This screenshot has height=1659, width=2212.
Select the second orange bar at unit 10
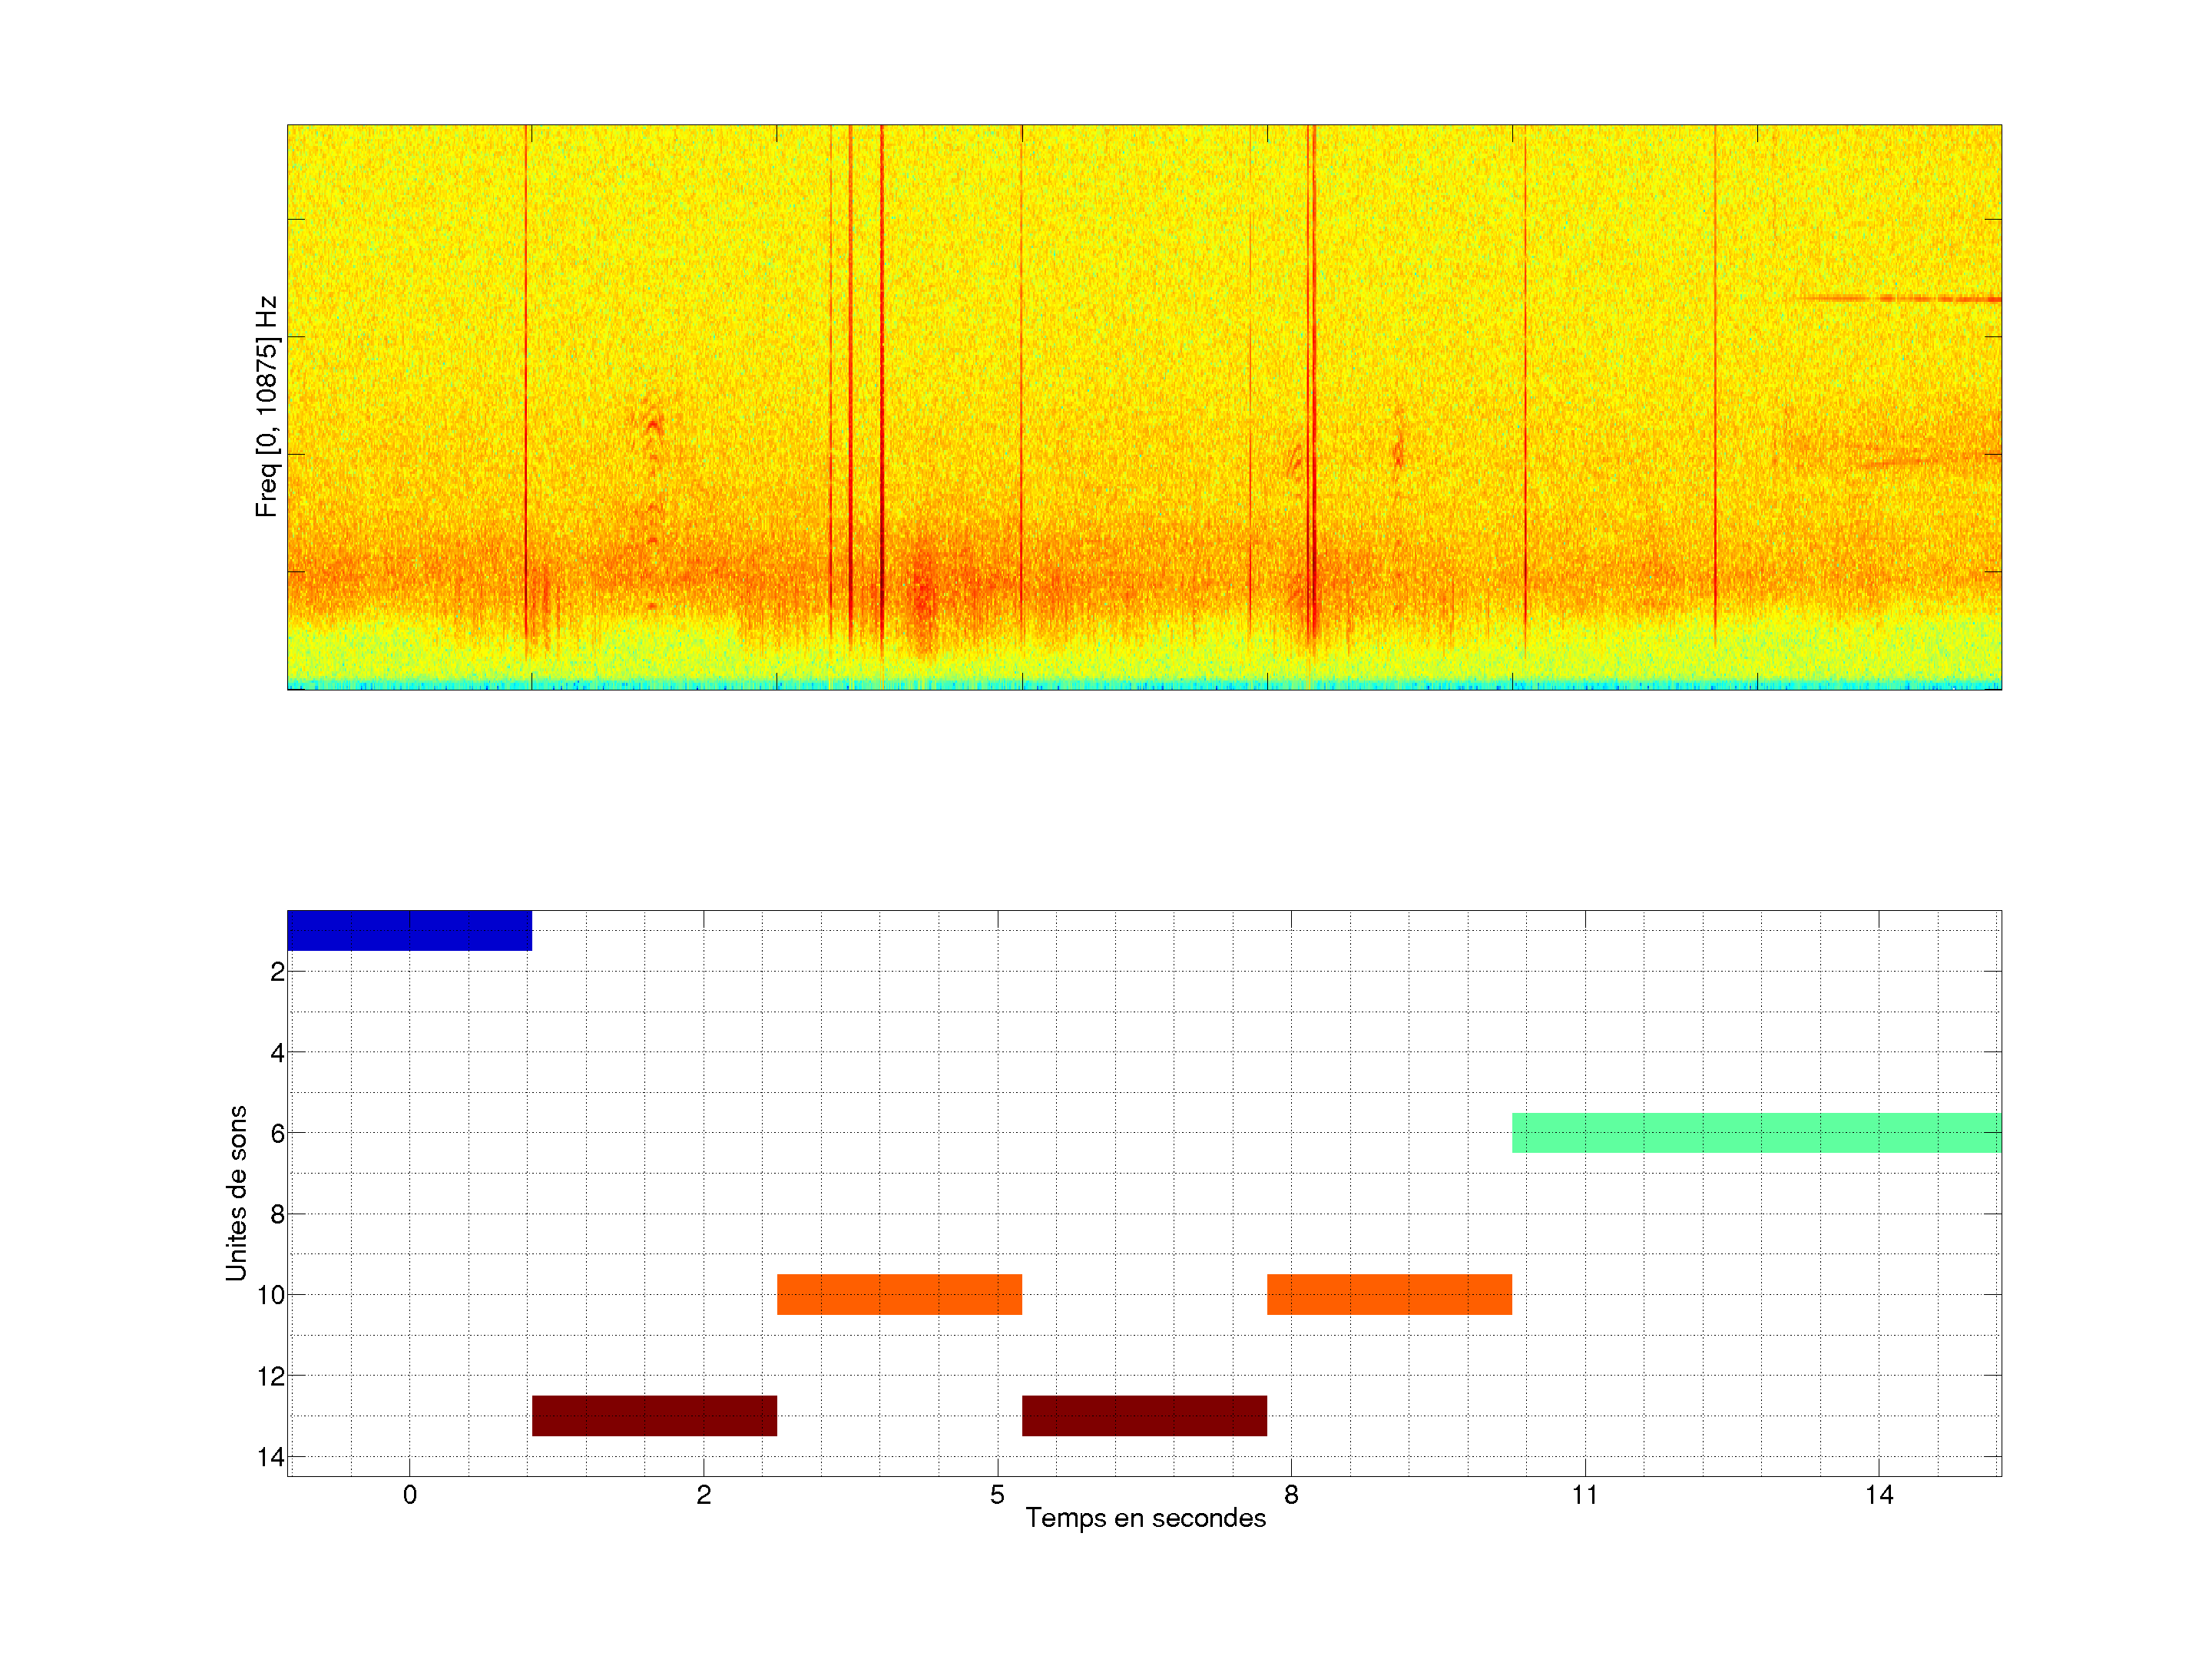1389,1294
